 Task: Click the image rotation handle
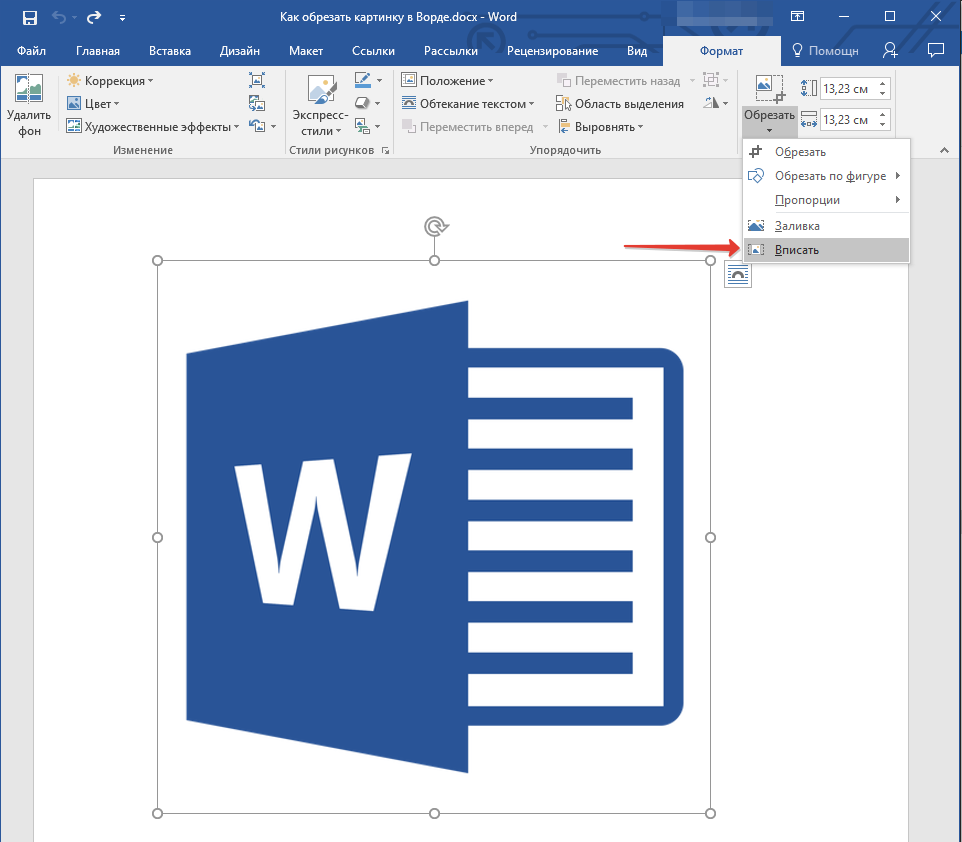pyautogui.click(x=435, y=226)
